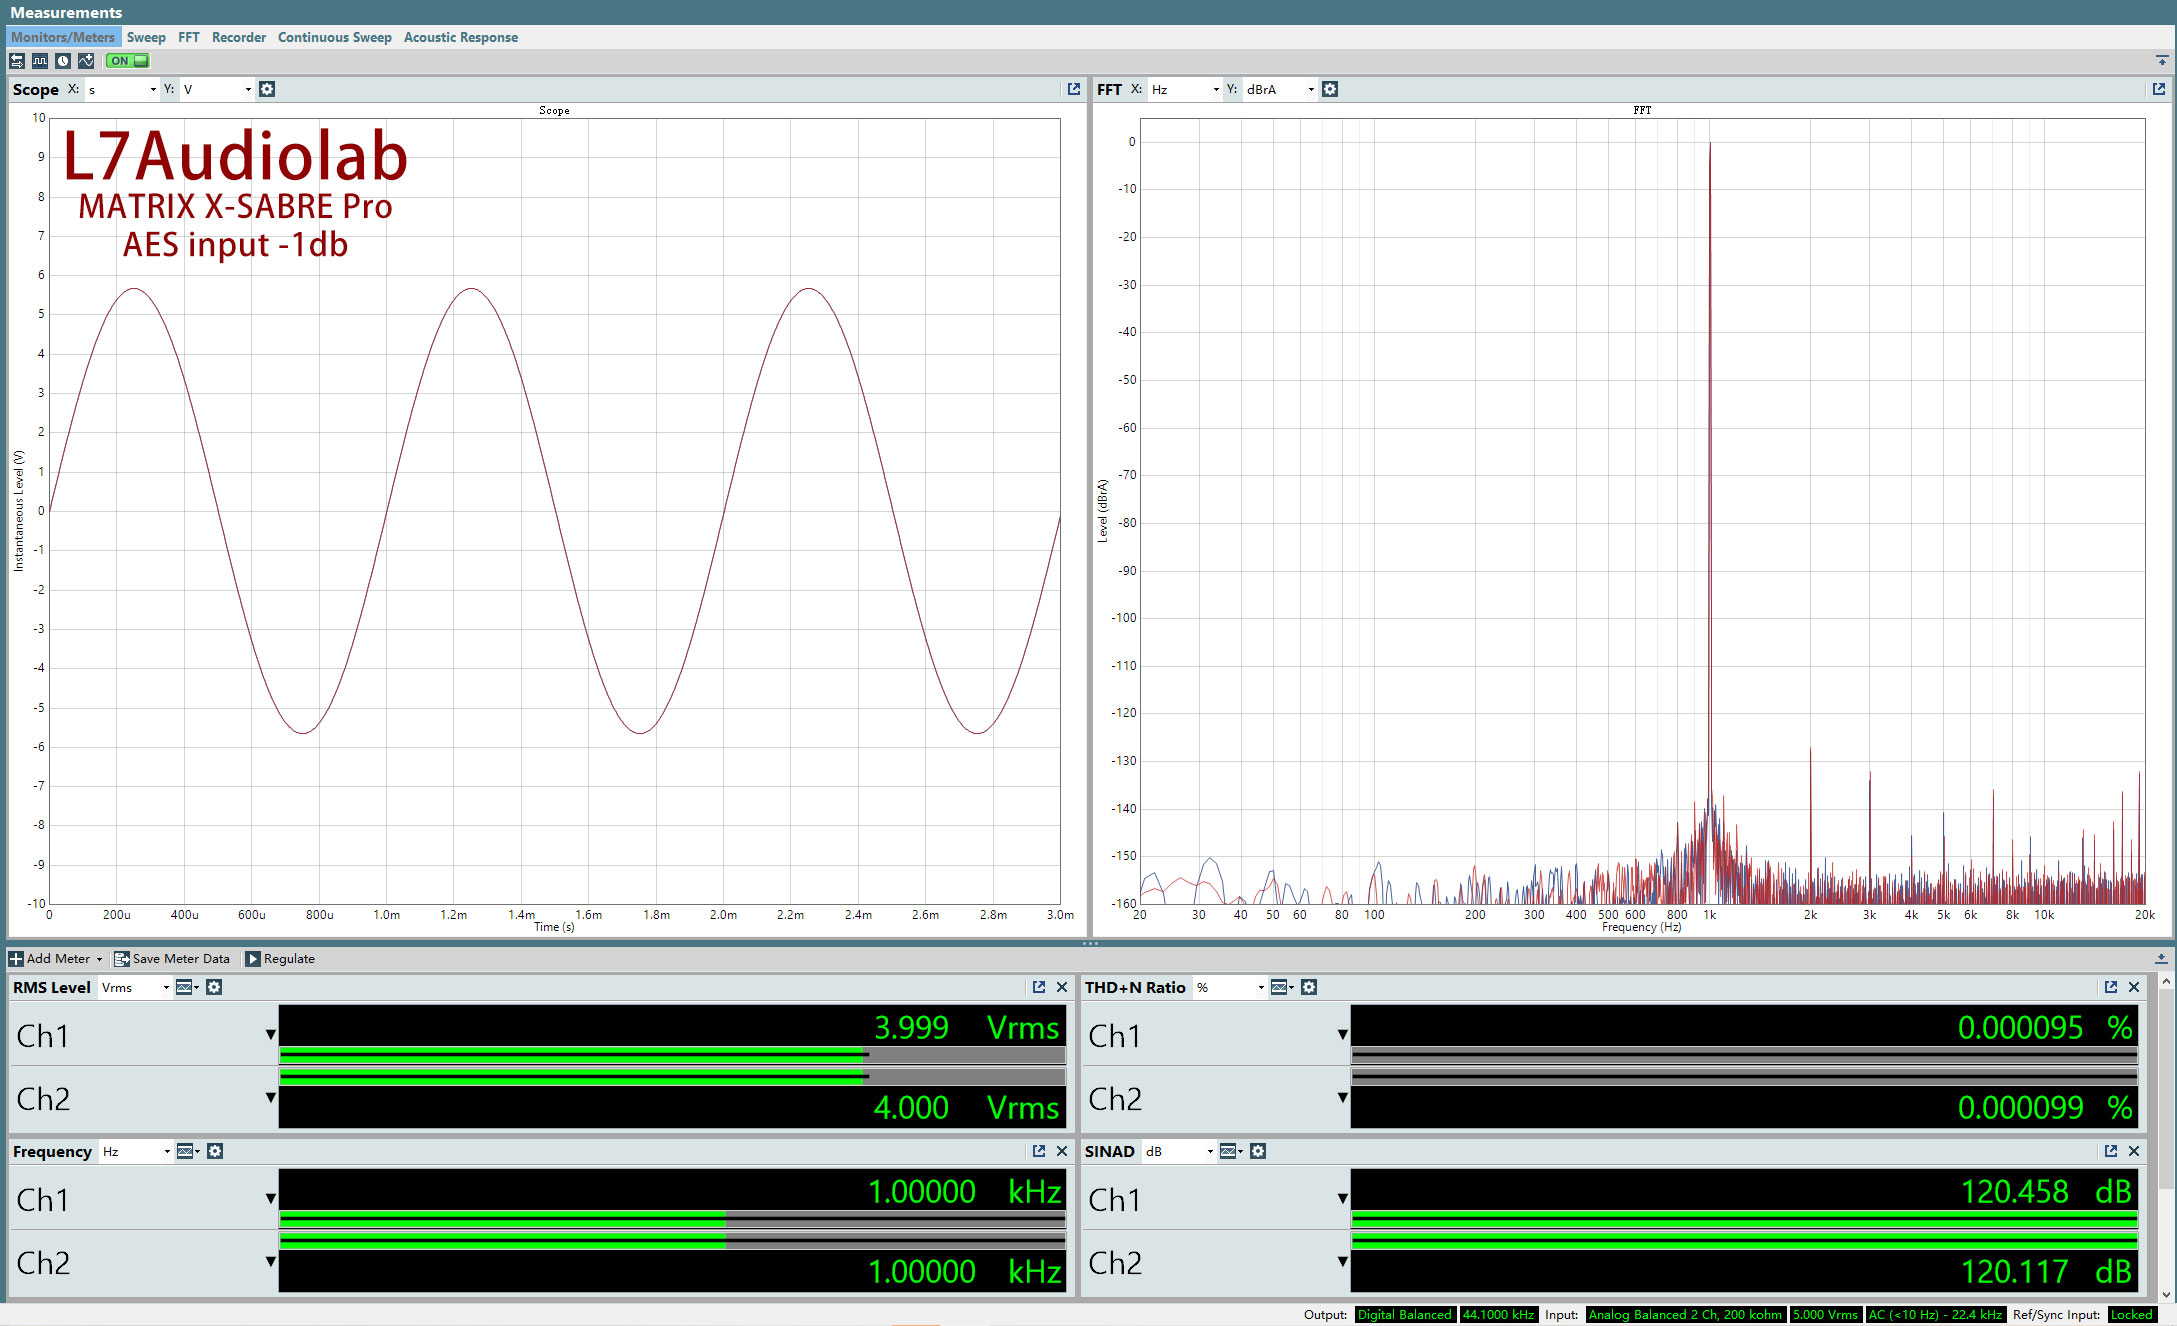Open Frequency meter display-mode icon
This screenshot has width=2177, height=1326.
tap(188, 1151)
